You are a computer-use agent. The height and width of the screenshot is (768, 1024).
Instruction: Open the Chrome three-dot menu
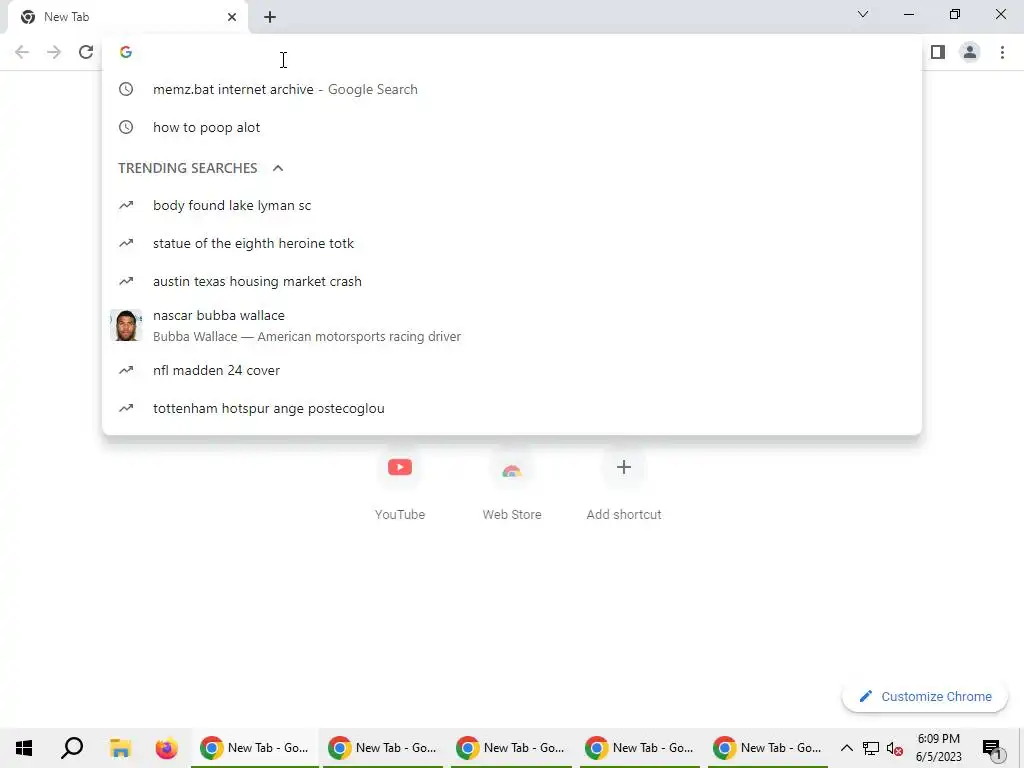(x=1002, y=52)
